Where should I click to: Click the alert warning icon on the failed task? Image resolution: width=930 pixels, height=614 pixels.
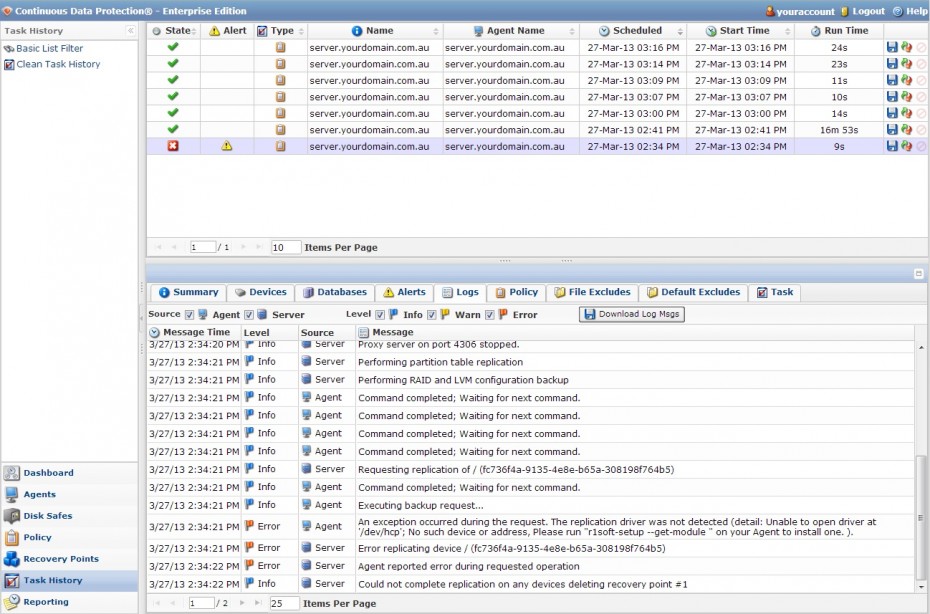(226, 146)
